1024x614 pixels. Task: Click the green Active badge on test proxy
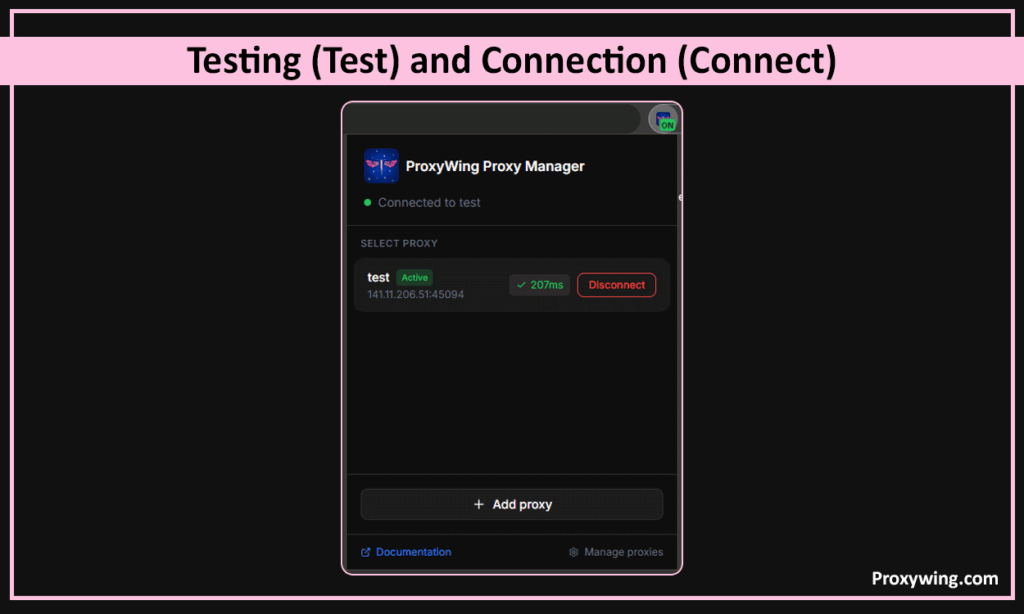coord(414,278)
